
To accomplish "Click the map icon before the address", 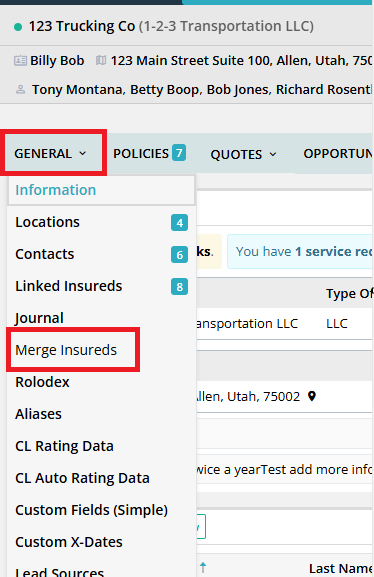I will click(101, 60).
